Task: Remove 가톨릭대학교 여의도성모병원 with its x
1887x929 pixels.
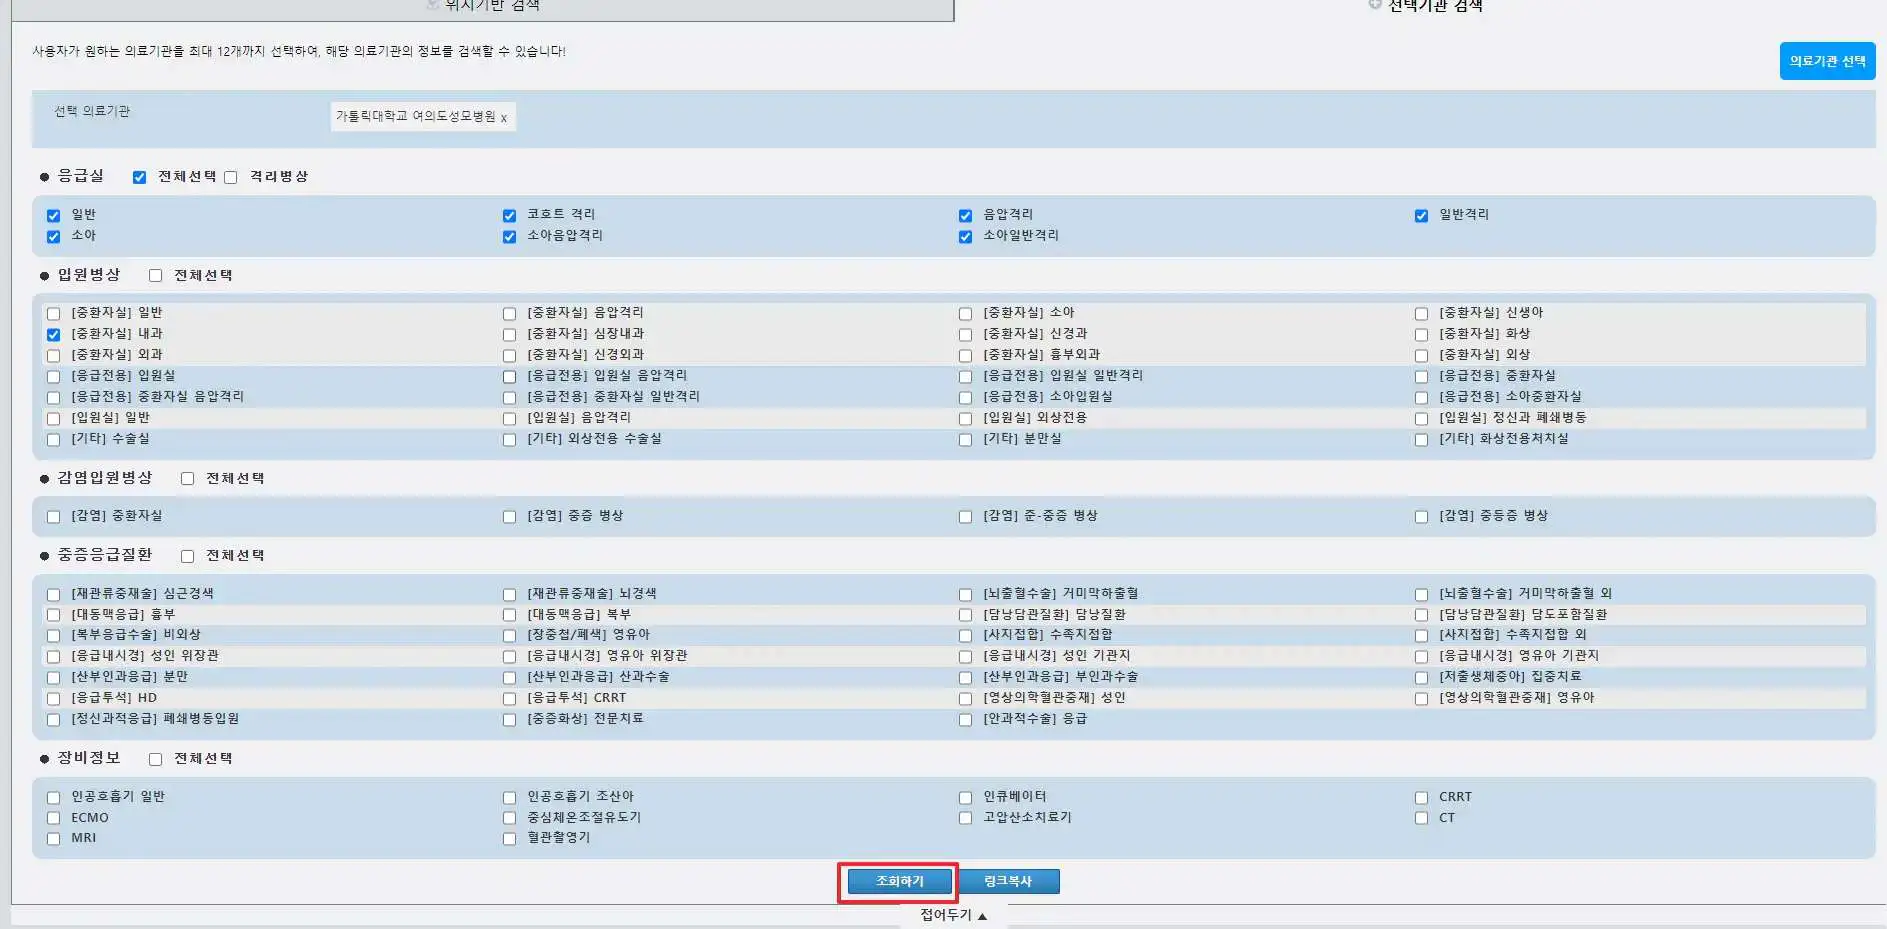Action: click(503, 118)
